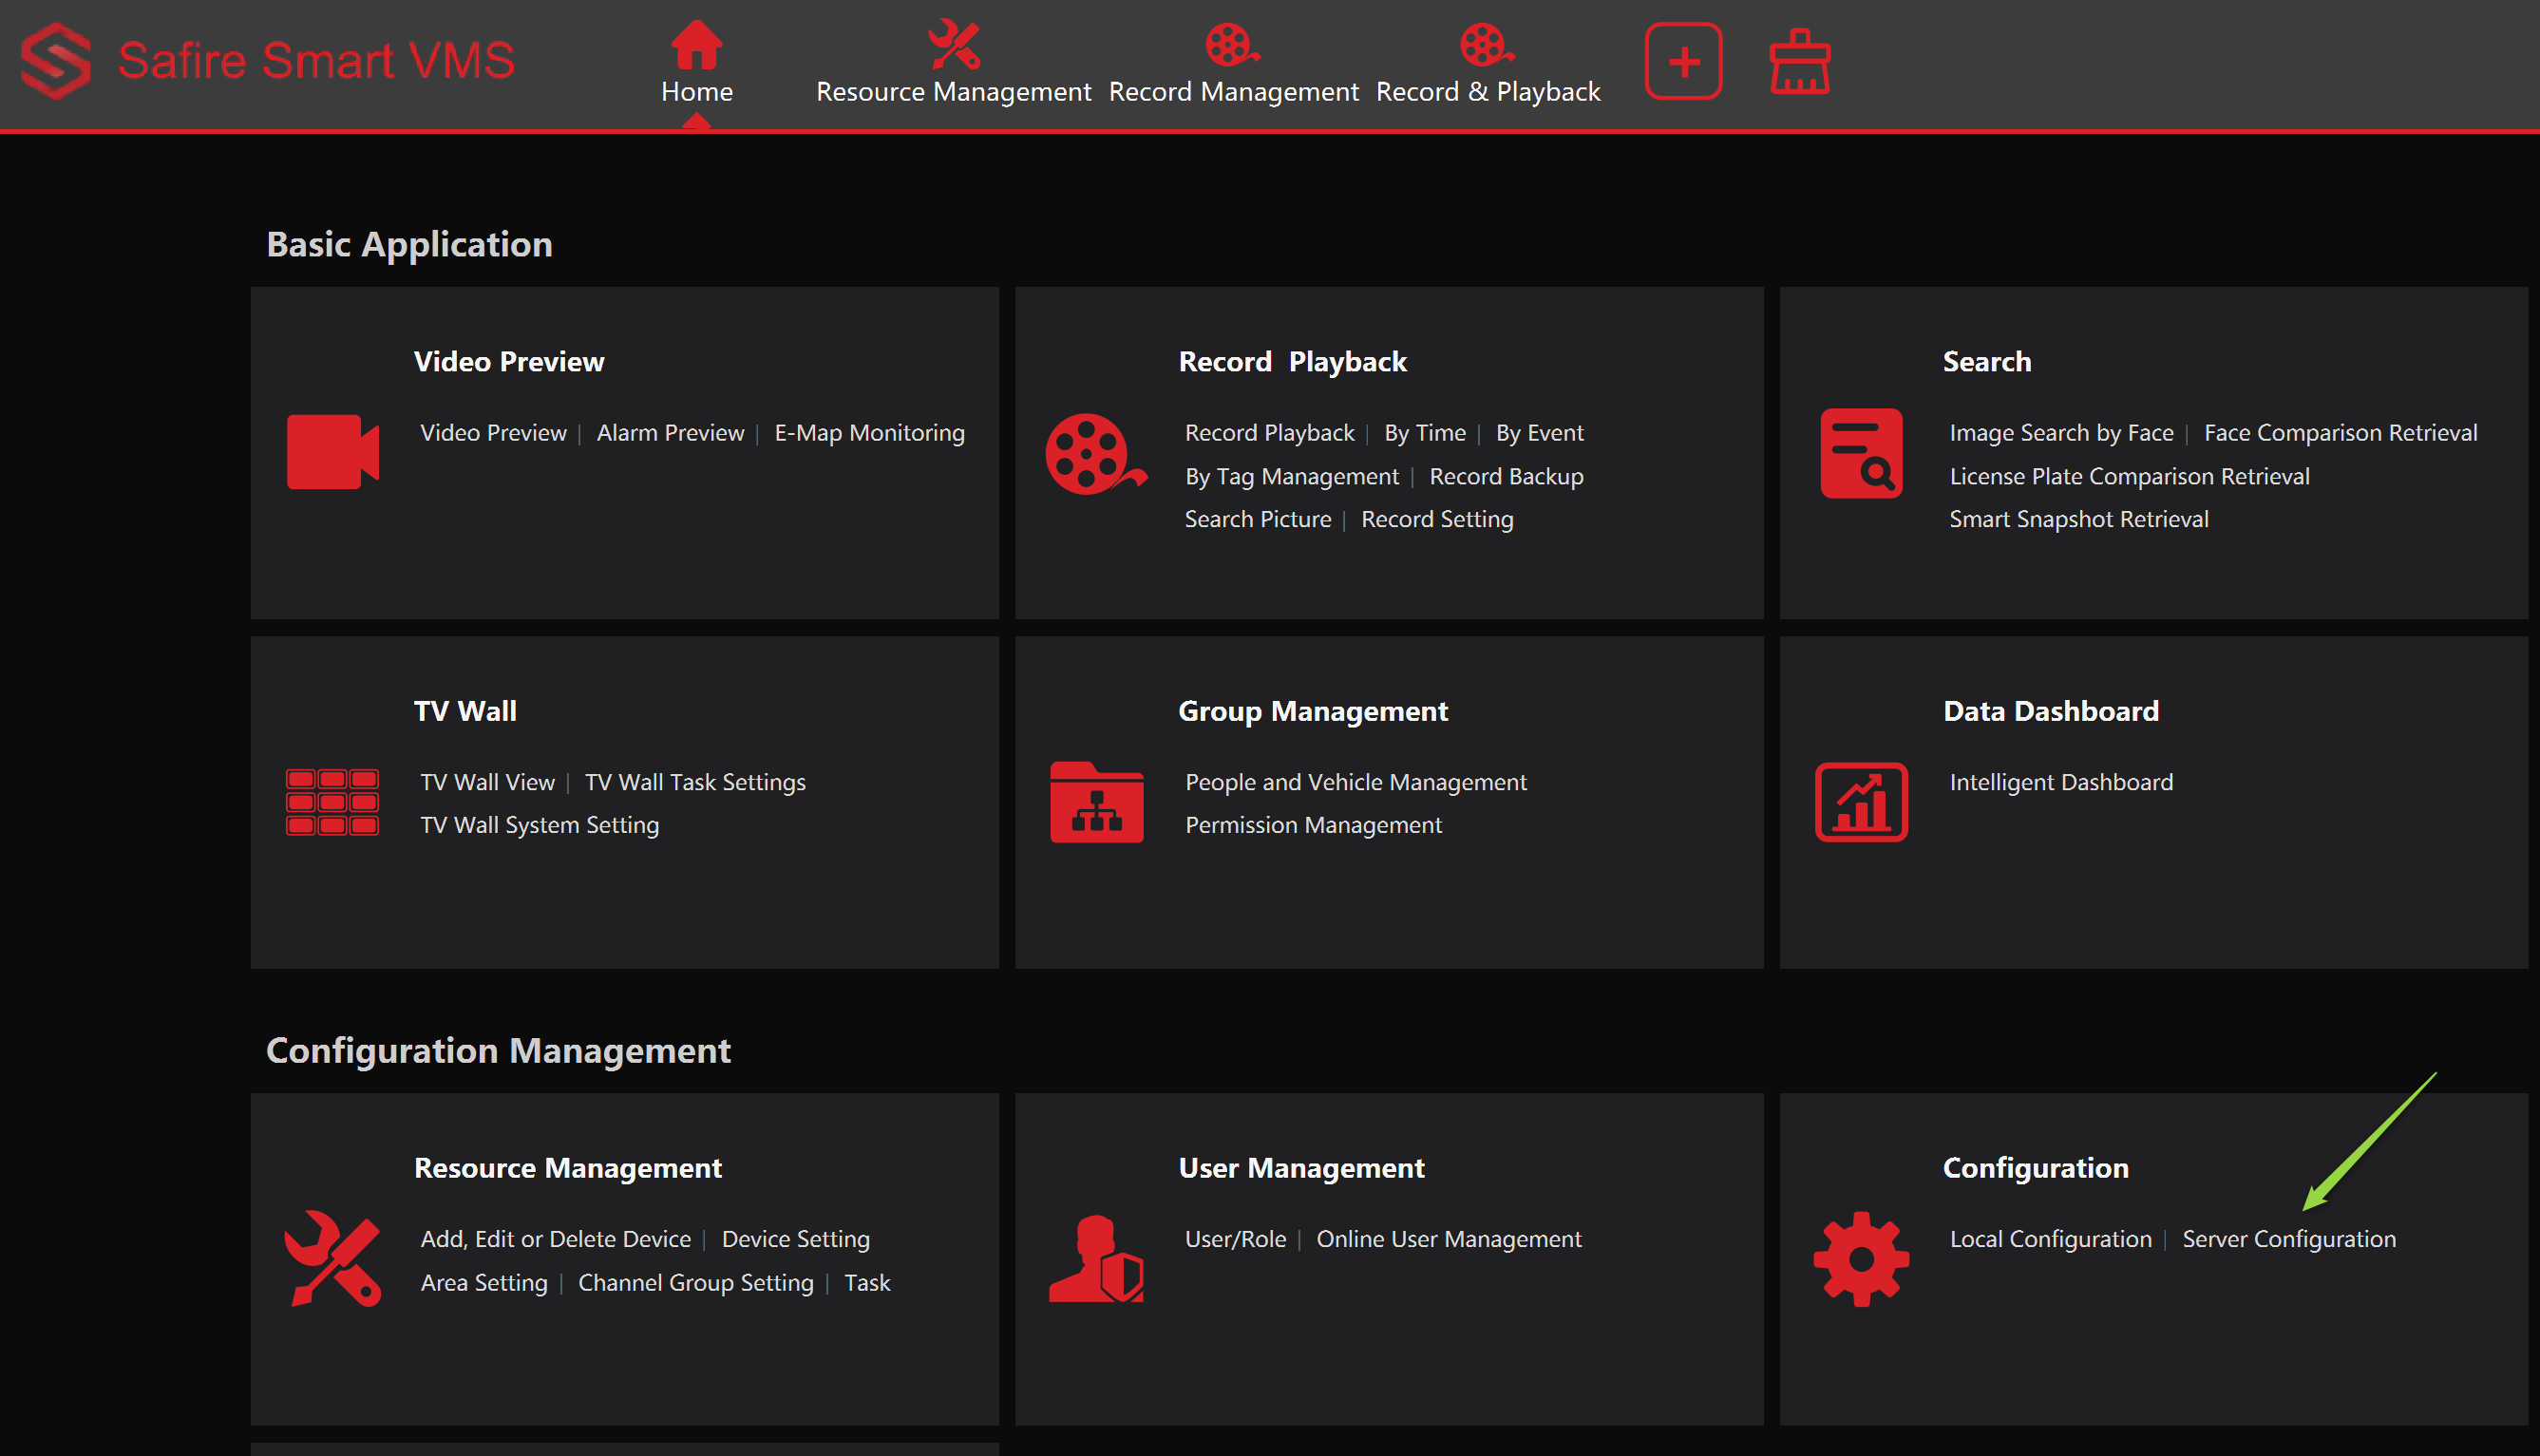Click the Video Preview tile heading
Screen dimensions: 2540x1456
click(509, 362)
